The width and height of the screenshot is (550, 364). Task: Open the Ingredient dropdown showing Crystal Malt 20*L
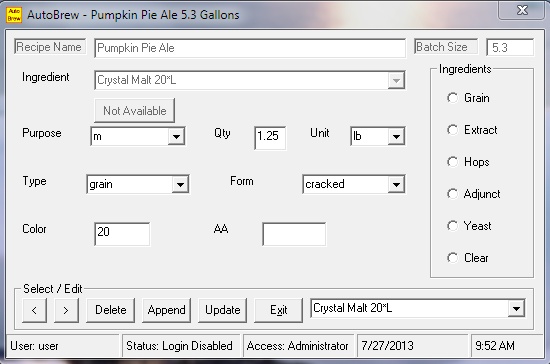point(396,80)
